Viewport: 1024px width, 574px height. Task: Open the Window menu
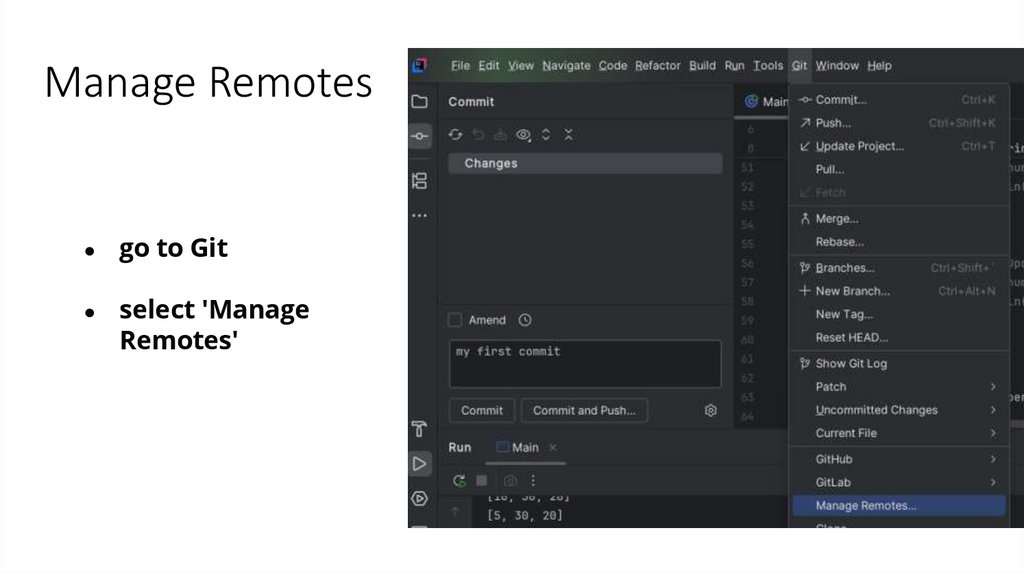837,65
